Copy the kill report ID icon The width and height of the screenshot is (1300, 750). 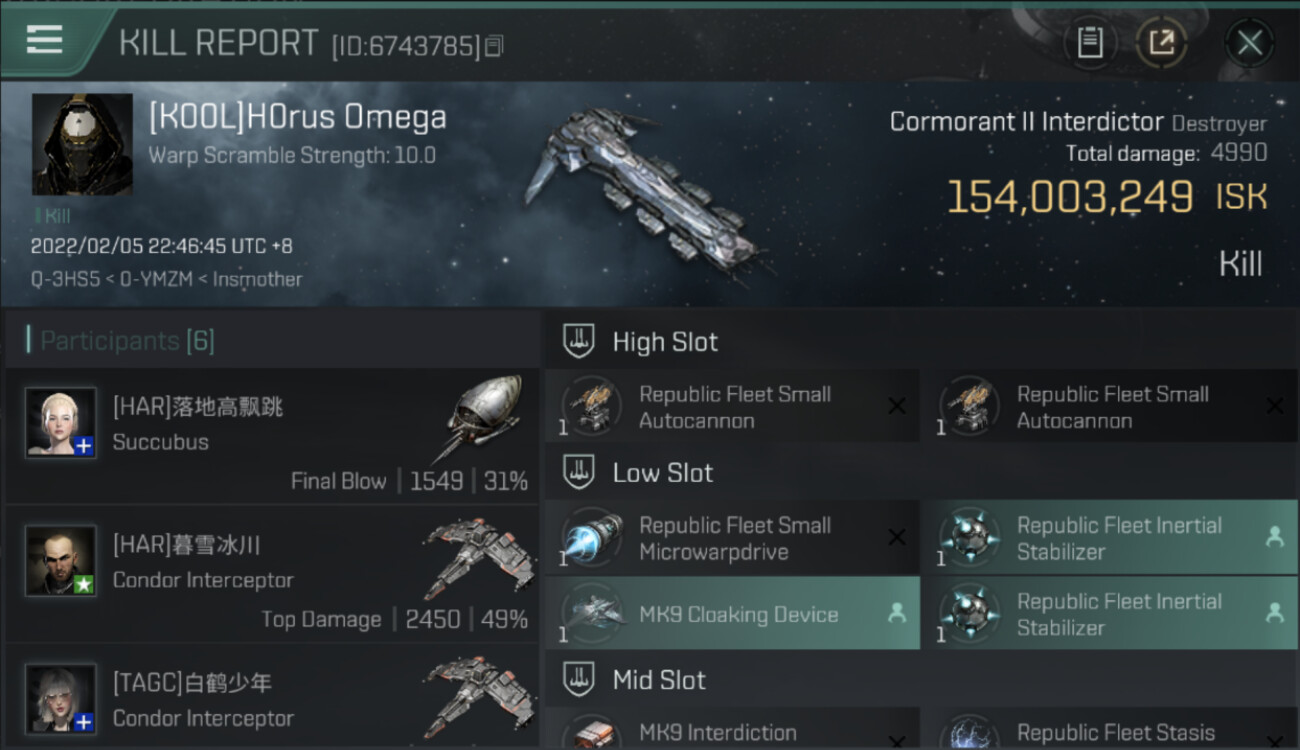click(494, 46)
